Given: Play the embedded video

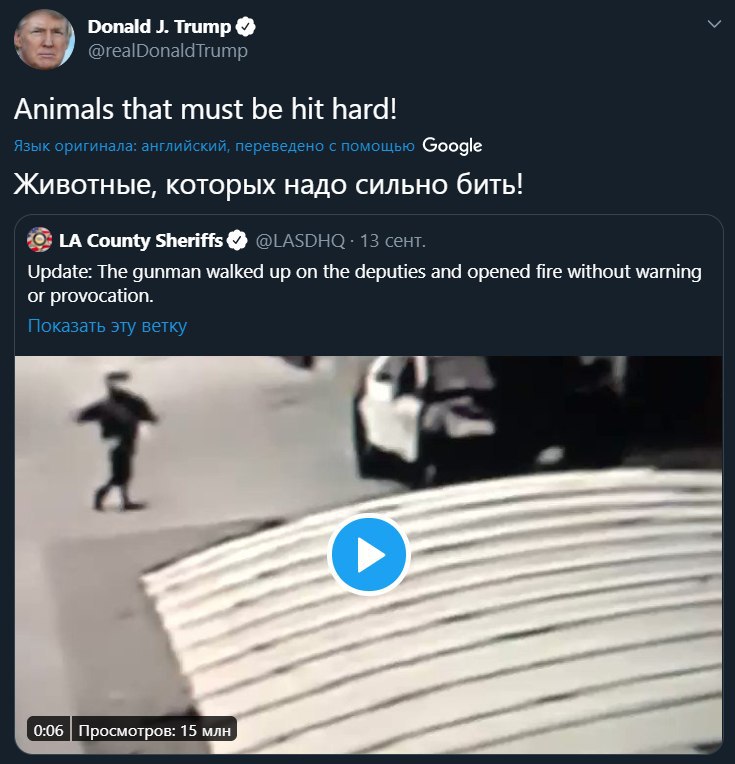Looking at the screenshot, I should point(368,554).
